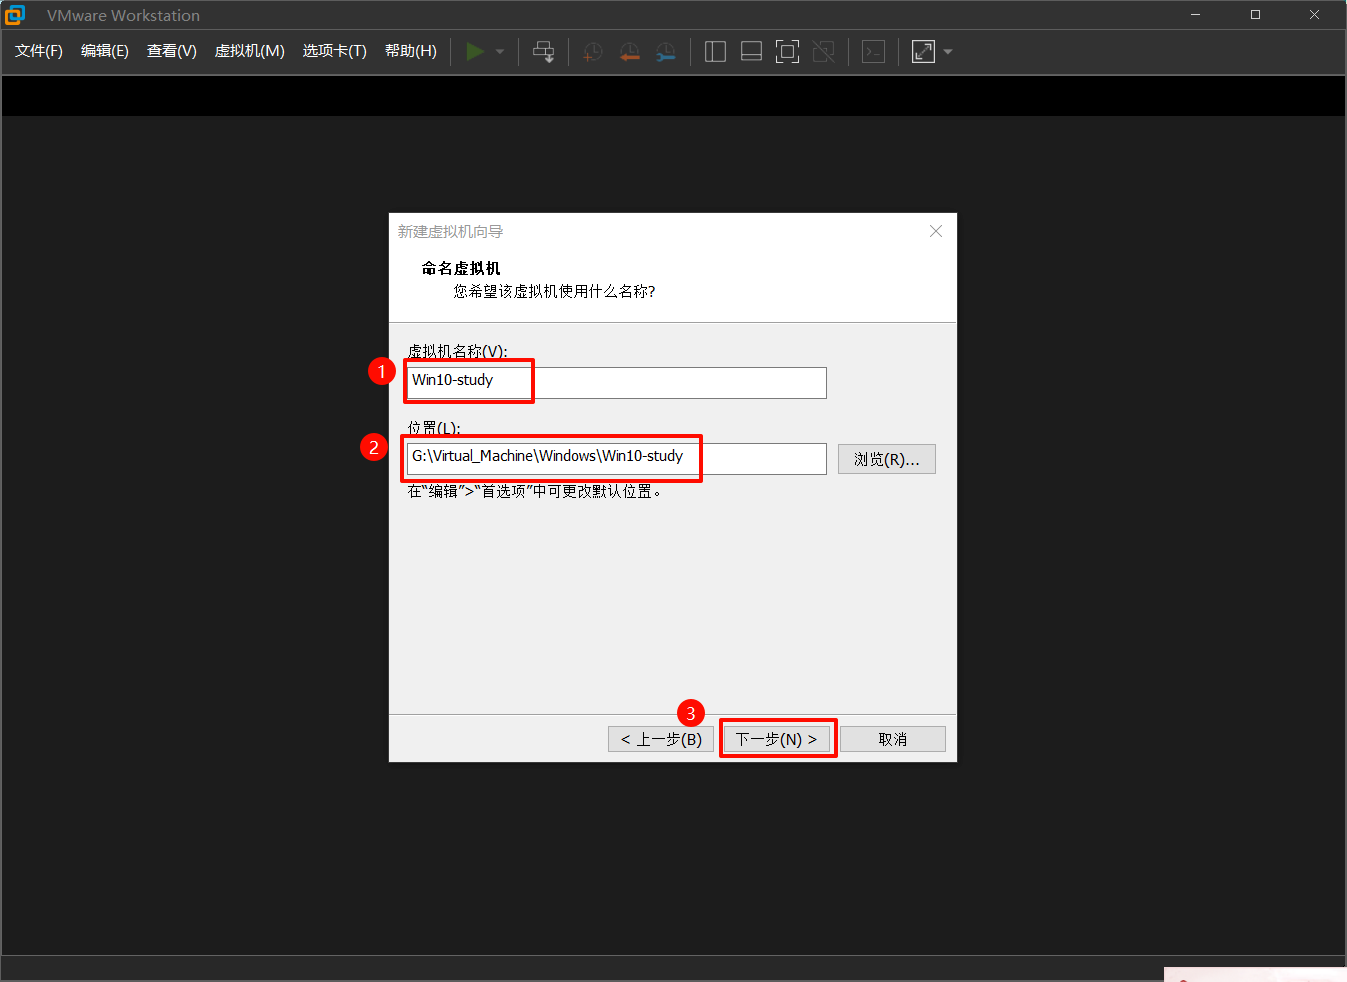Go back with 上一步(B) button
The width and height of the screenshot is (1347, 982).
pos(660,739)
